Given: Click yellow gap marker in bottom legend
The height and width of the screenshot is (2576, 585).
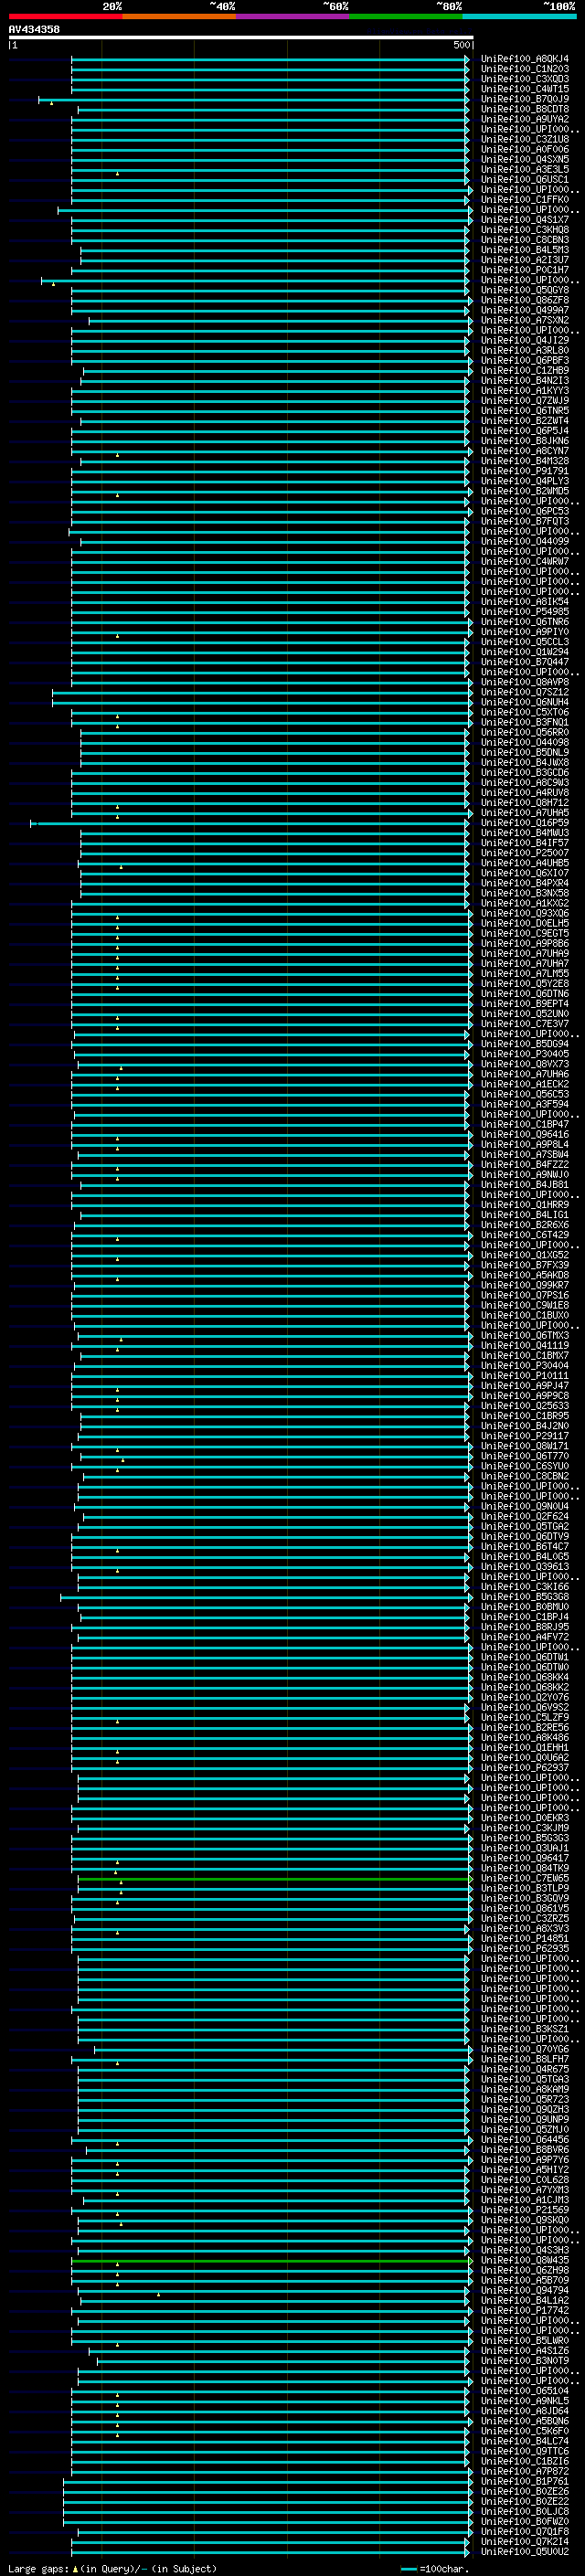Looking at the screenshot, I should pyautogui.click(x=75, y=2569).
